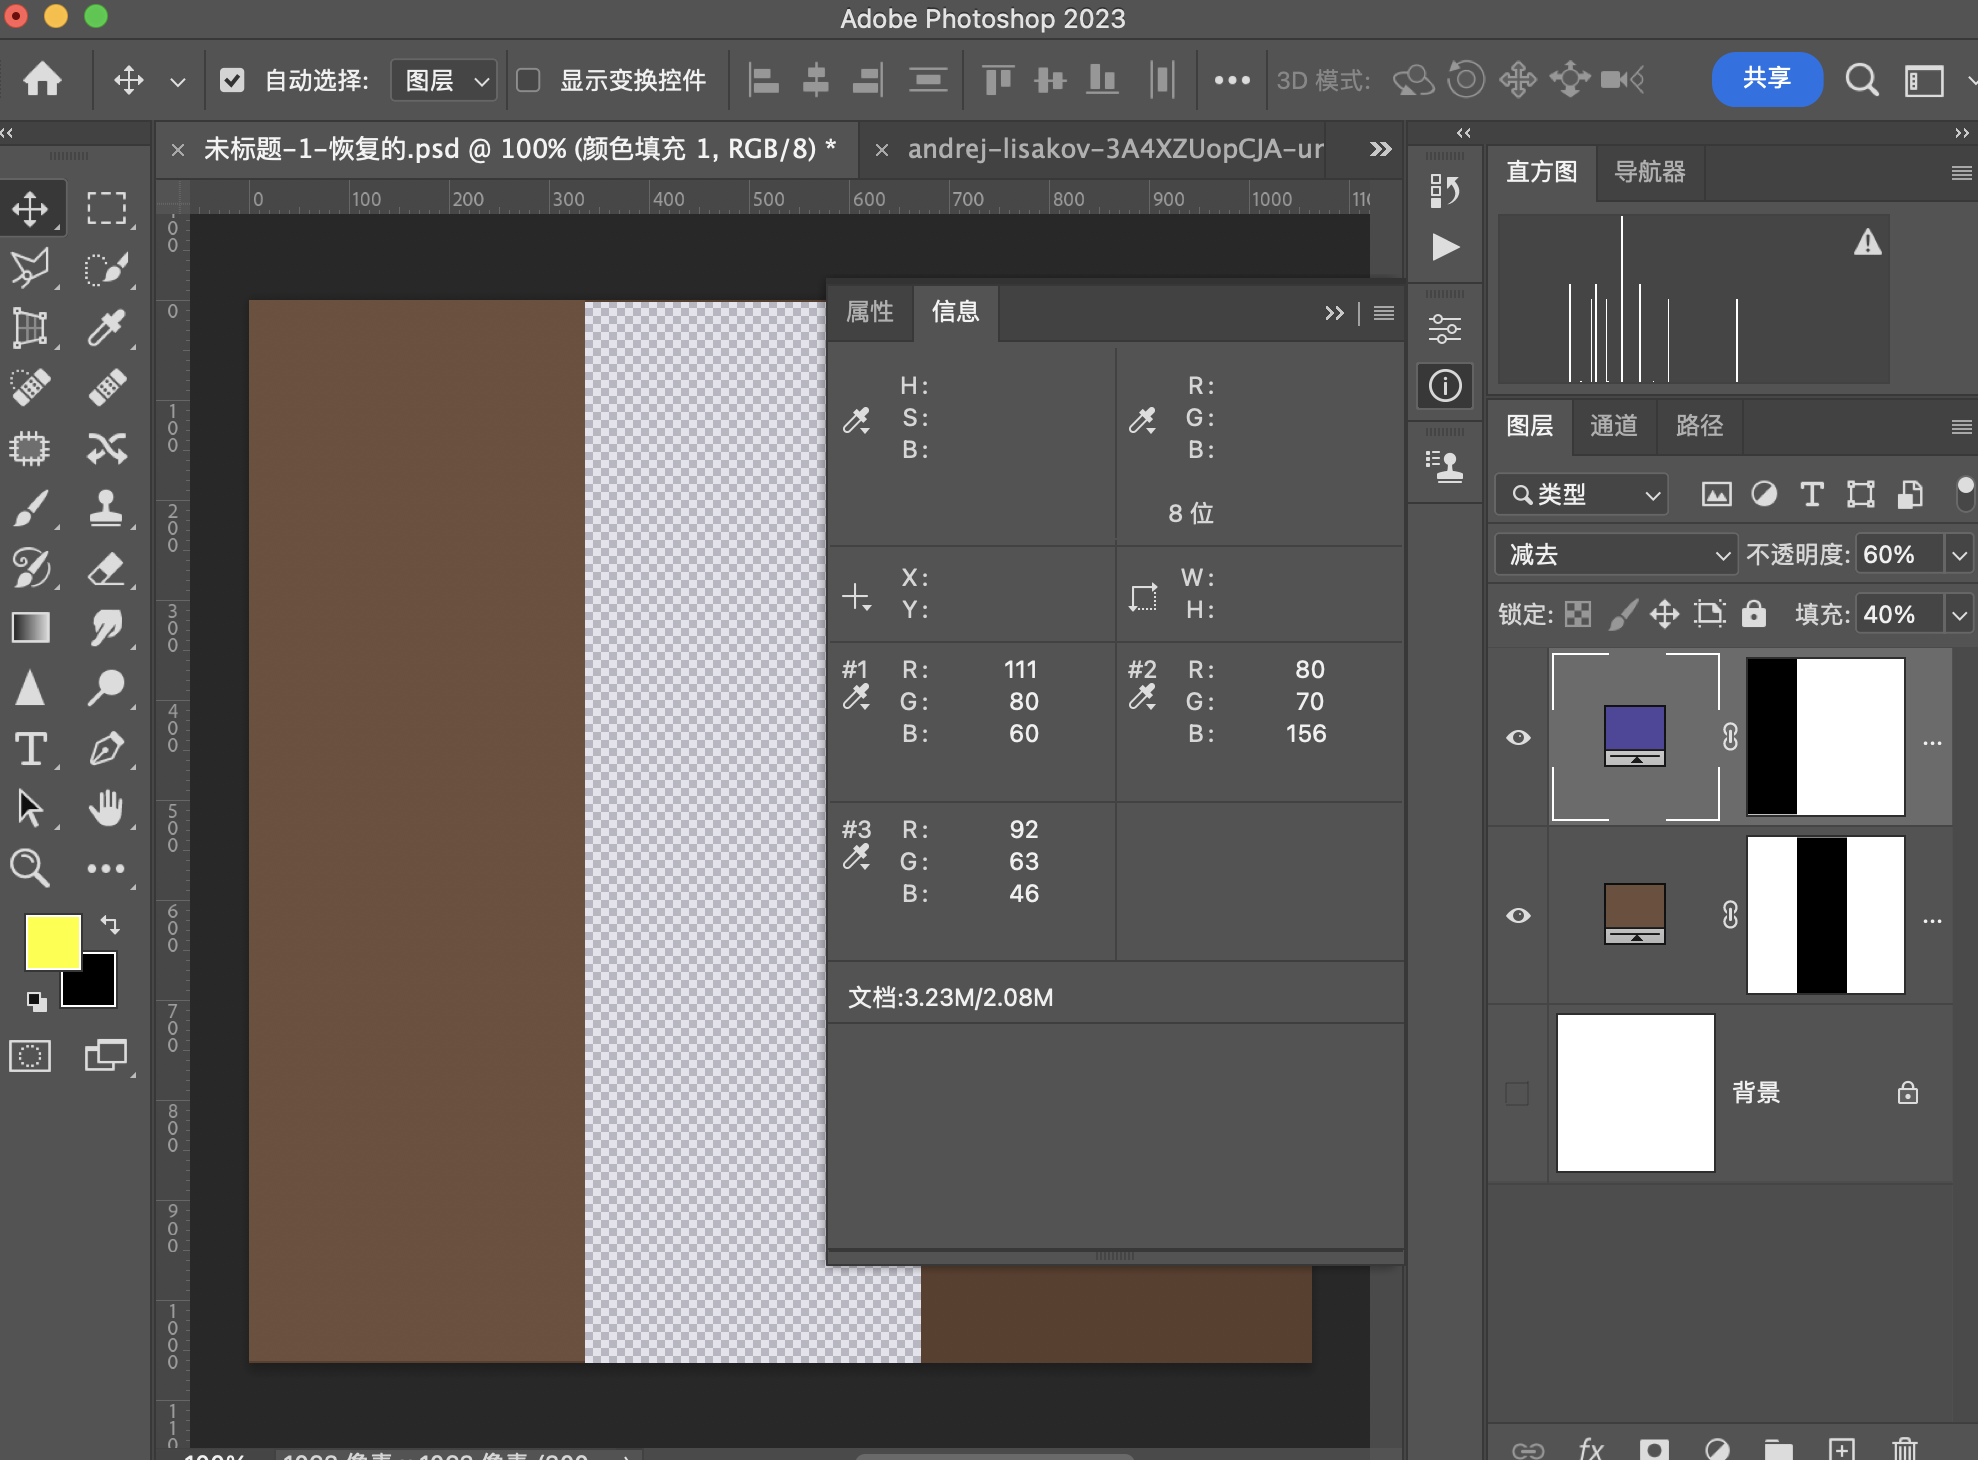
Task: Select the Brush tool
Action: click(30, 508)
